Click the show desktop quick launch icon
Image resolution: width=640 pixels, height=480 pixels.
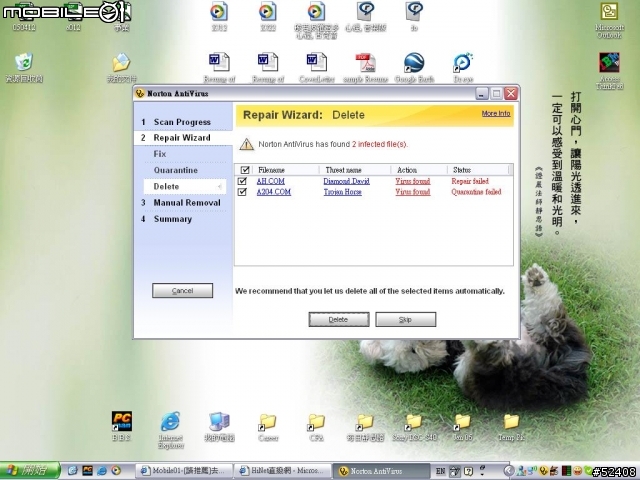point(72,471)
